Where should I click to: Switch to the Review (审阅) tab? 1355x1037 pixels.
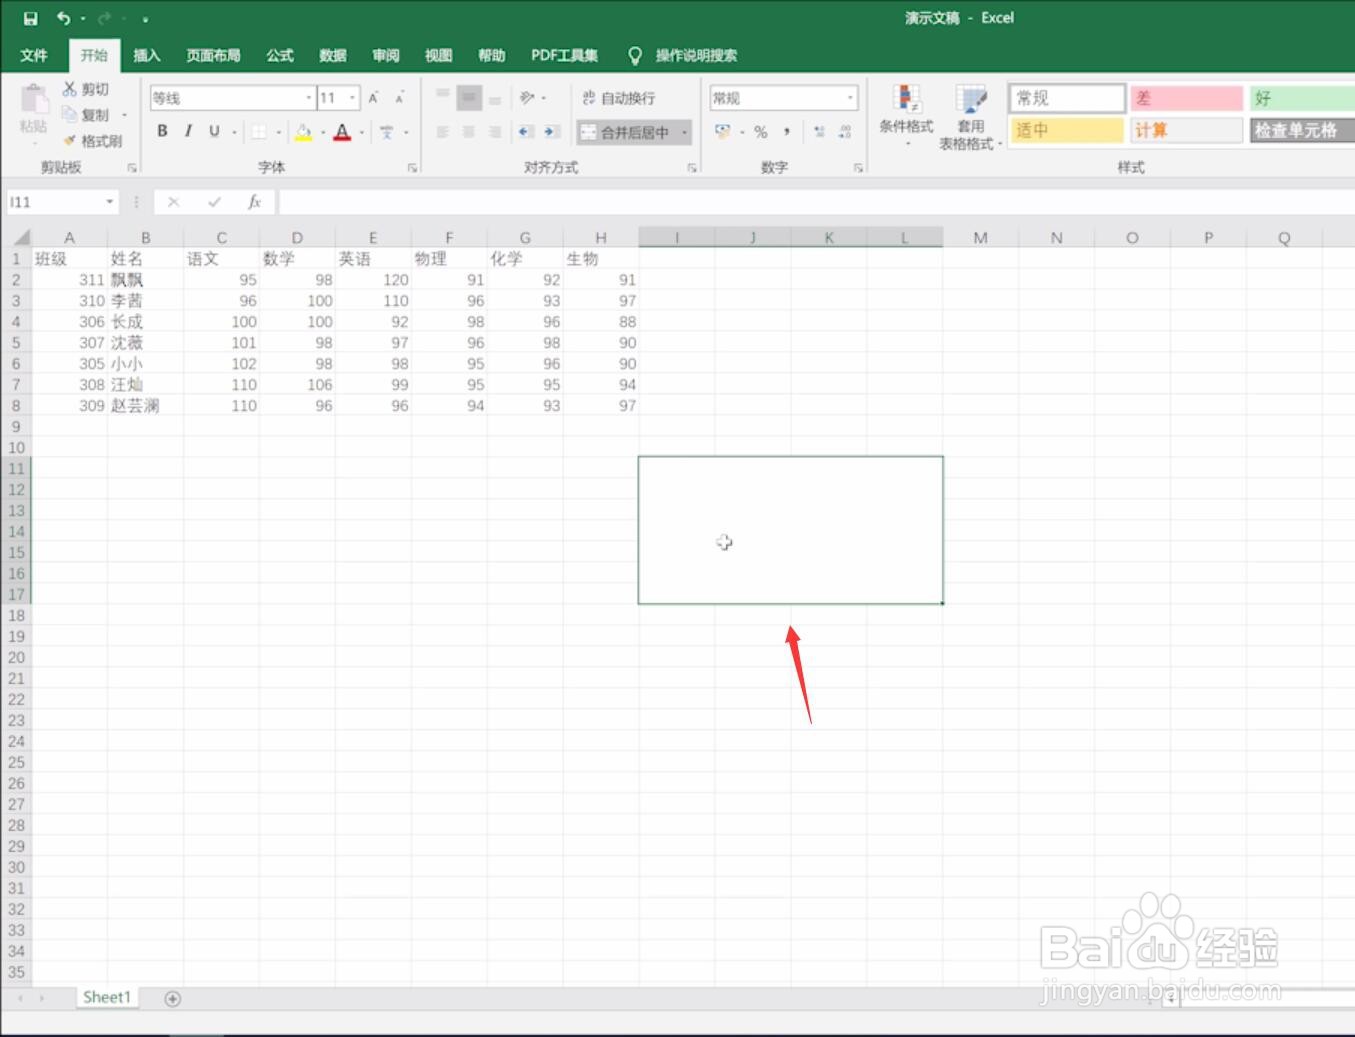pyautogui.click(x=386, y=55)
